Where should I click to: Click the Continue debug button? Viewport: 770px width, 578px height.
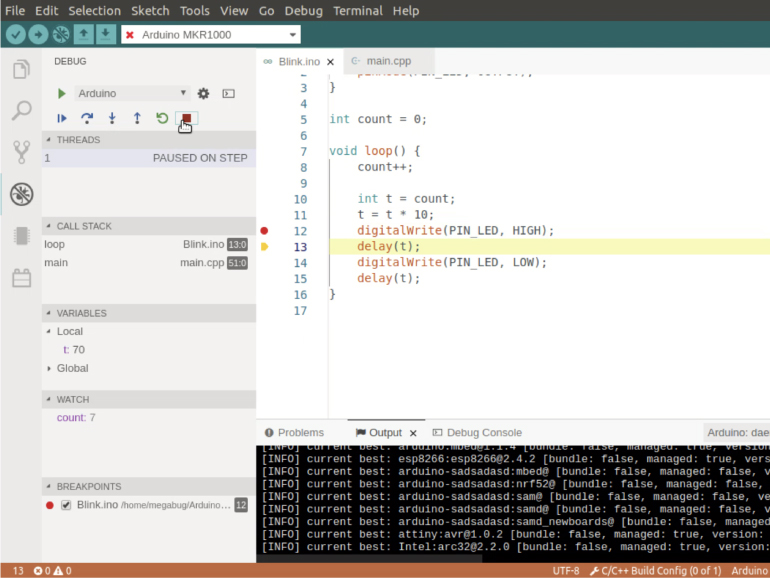pos(62,118)
